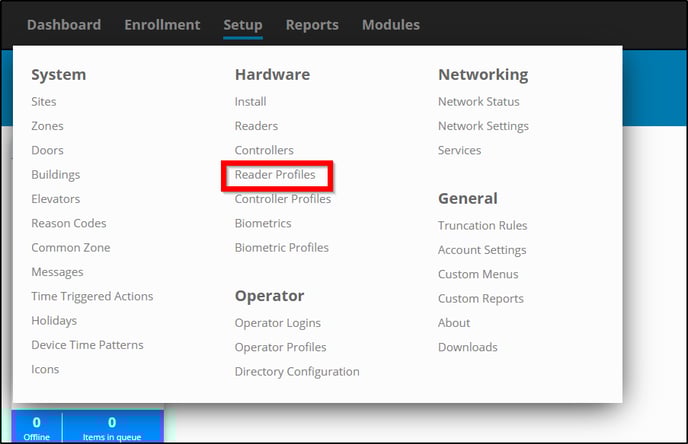Open Directory Configuration
The image size is (688, 444).
tap(297, 372)
